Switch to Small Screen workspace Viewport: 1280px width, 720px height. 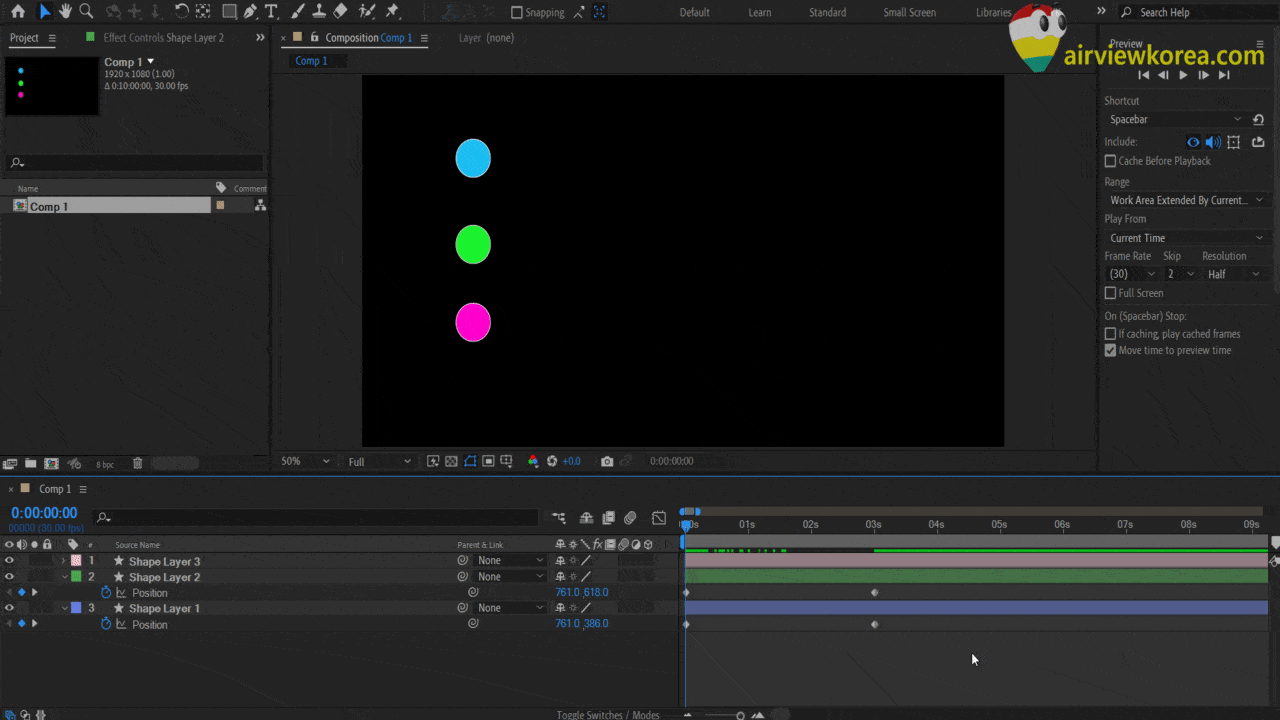pyautogui.click(x=910, y=13)
